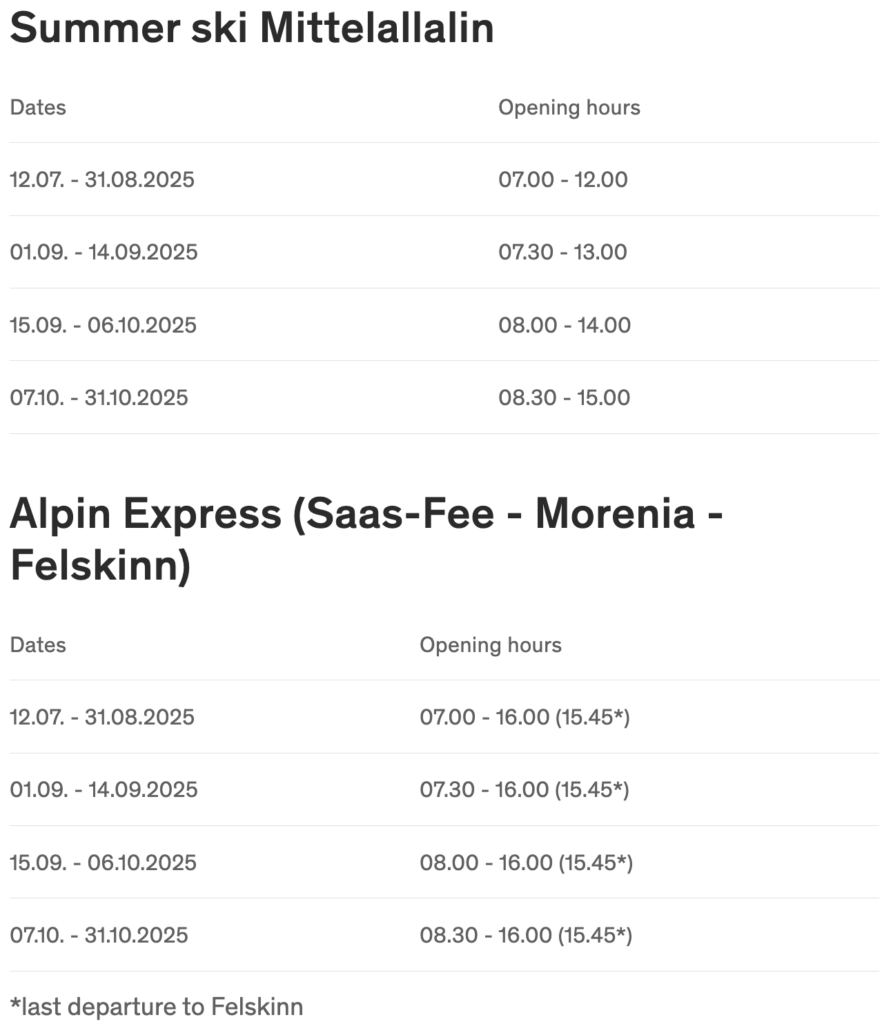Click 12.07. - 31.08.2025 in Summer ski table
This screenshot has width=882, height=1024.
[x=102, y=180]
